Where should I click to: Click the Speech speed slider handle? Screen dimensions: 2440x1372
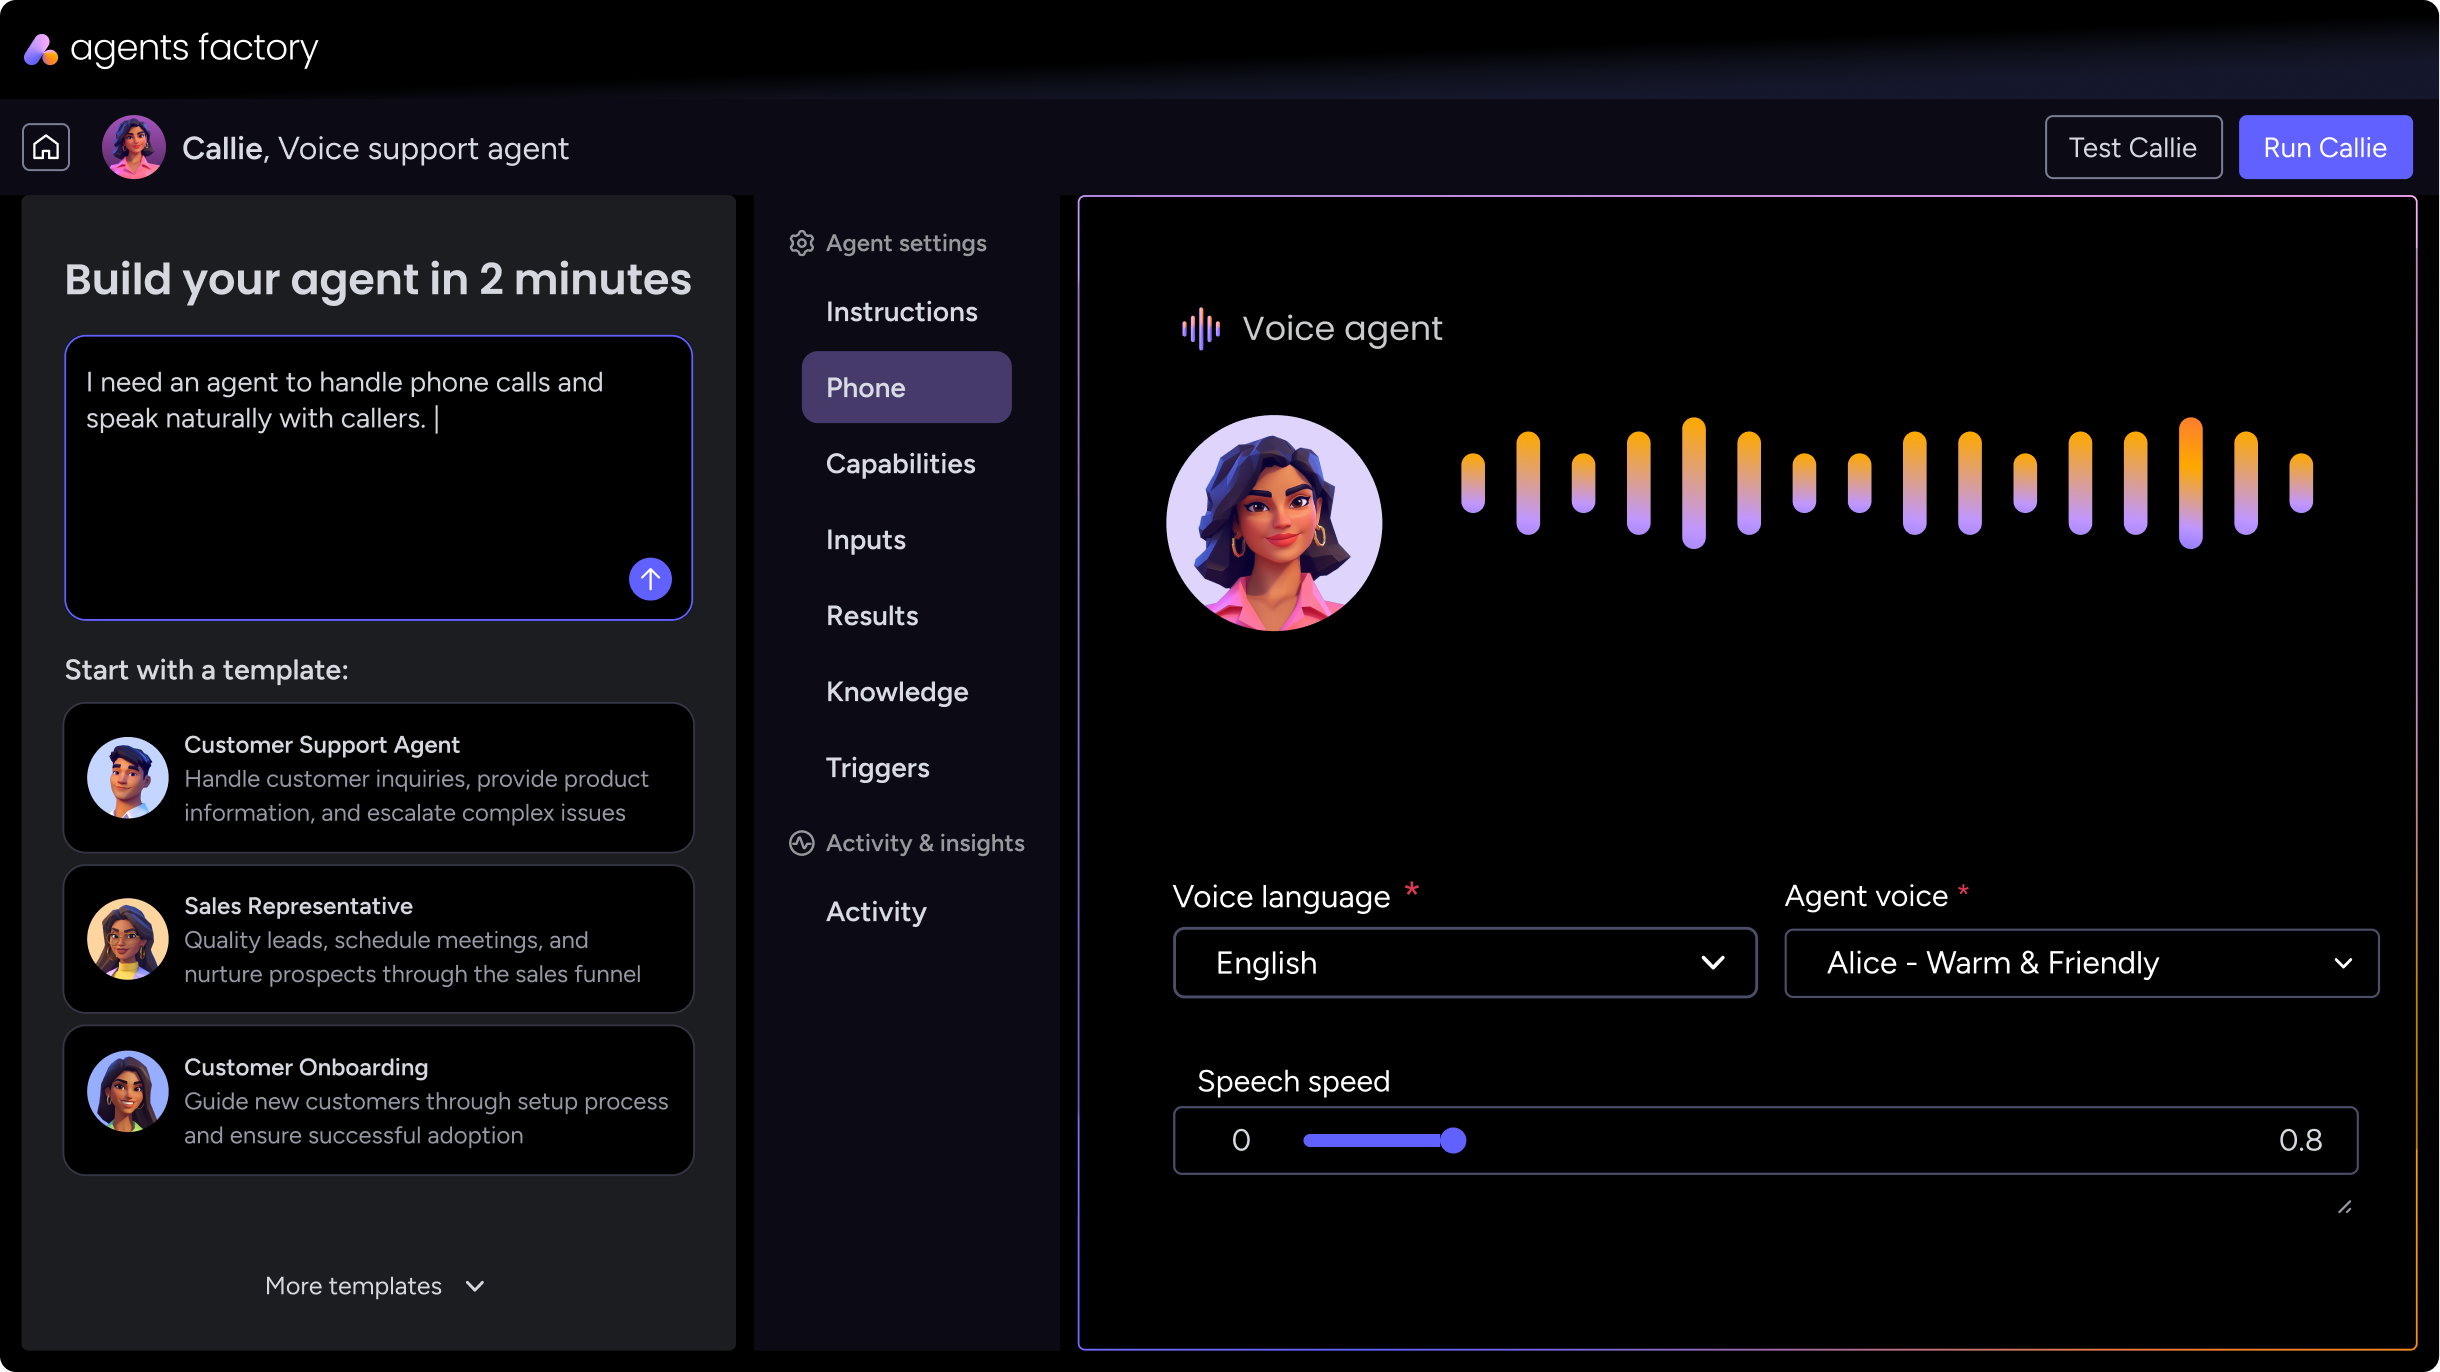(x=1453, y=1140)
